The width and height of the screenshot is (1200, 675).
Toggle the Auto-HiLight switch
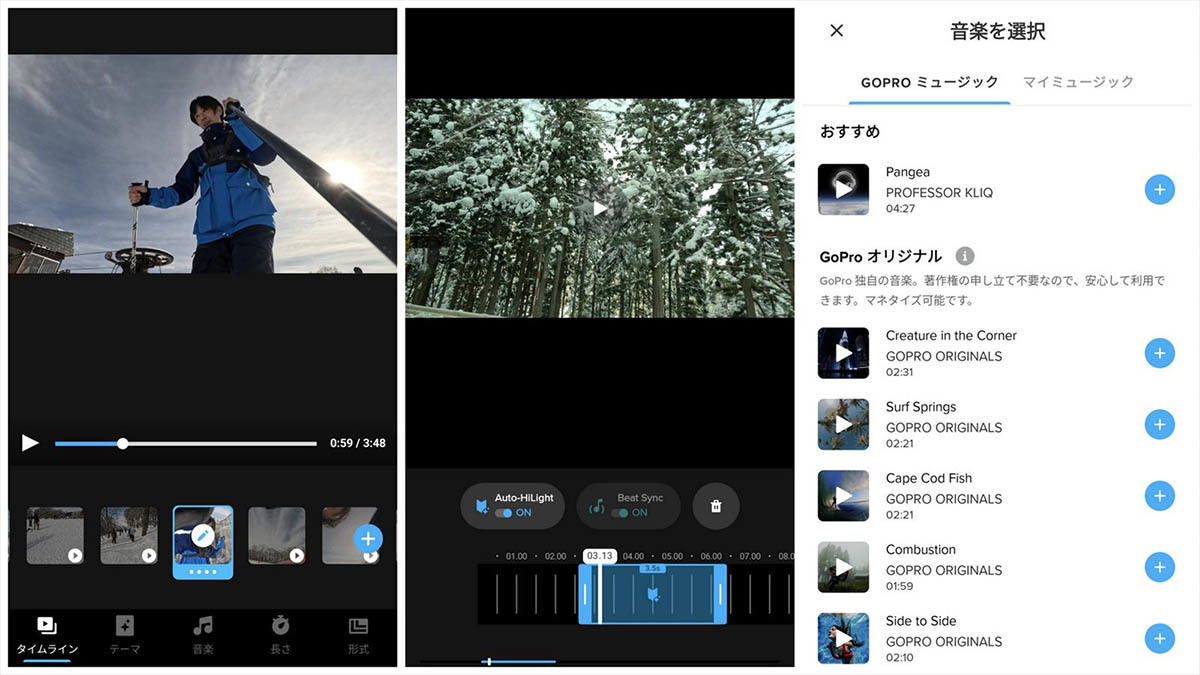click(x=503, y=513)
